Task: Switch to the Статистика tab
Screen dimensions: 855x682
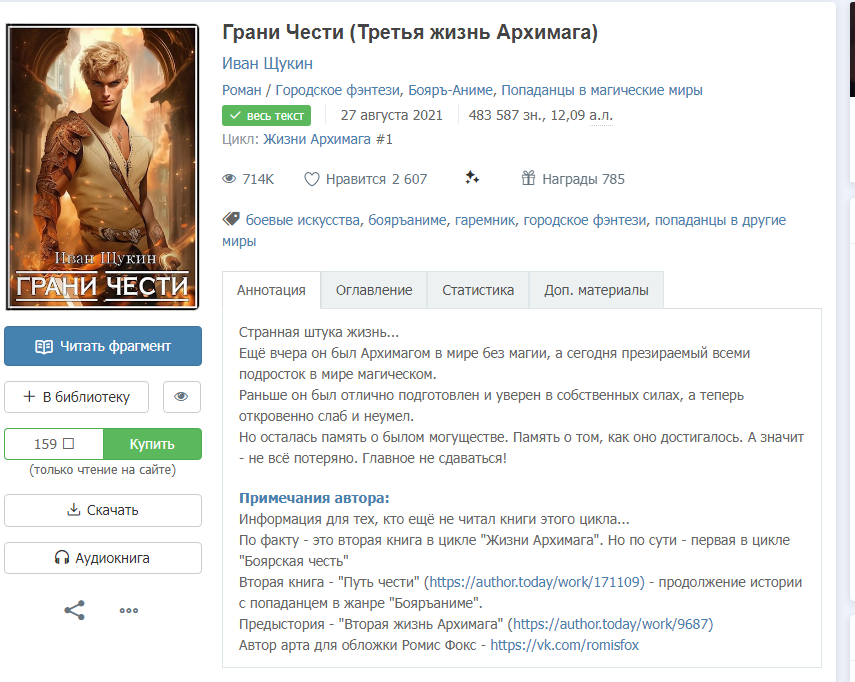Action: 478,290
